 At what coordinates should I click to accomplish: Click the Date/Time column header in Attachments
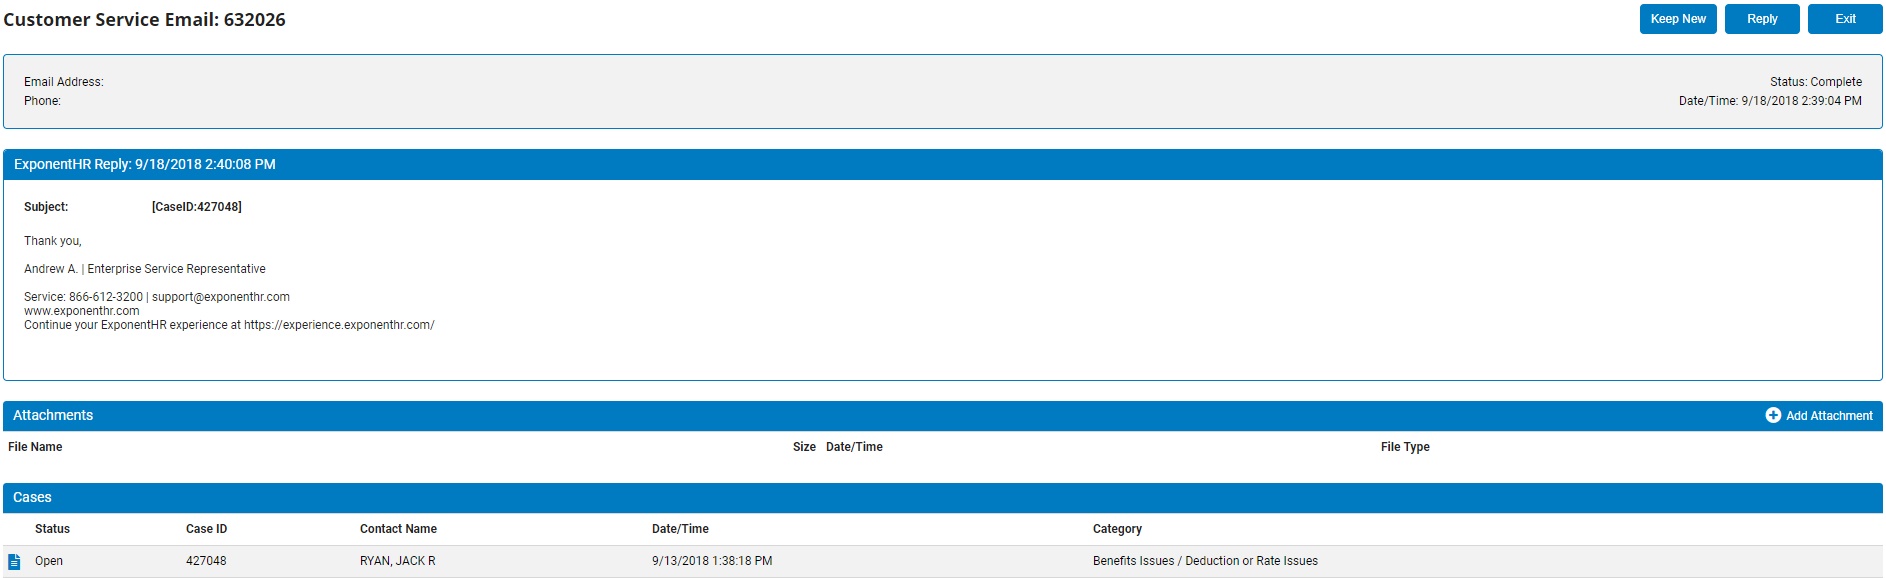click(854, 447)
